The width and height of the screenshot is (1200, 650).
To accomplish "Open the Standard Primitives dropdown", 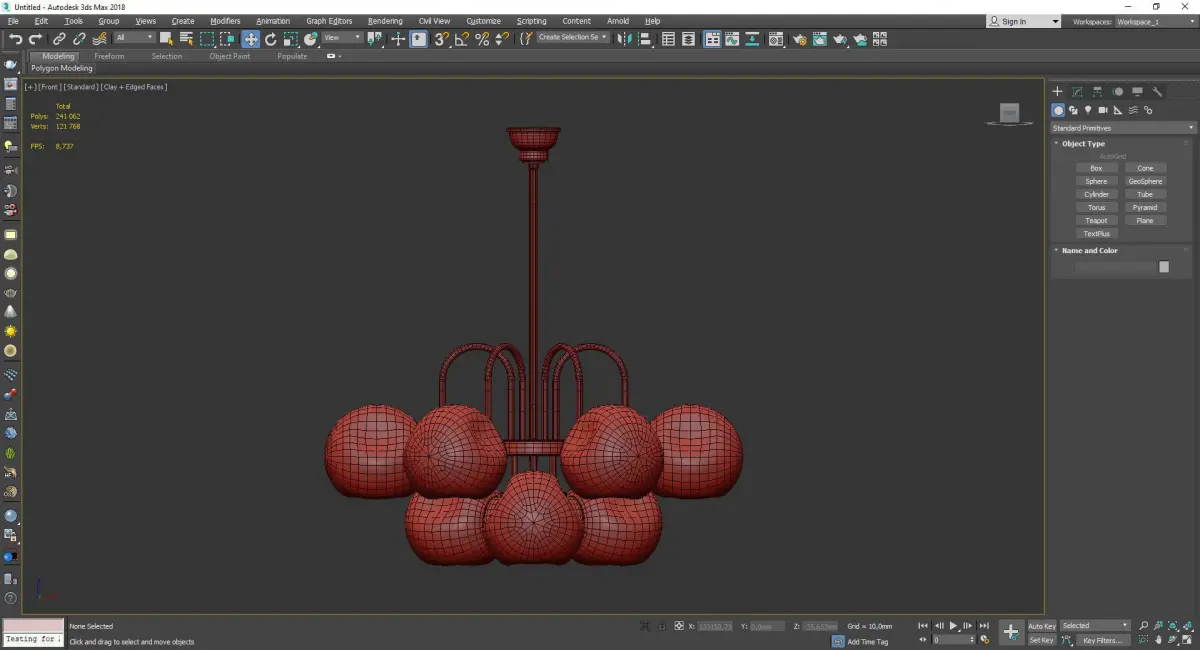I will click(x=1121, y=128).
